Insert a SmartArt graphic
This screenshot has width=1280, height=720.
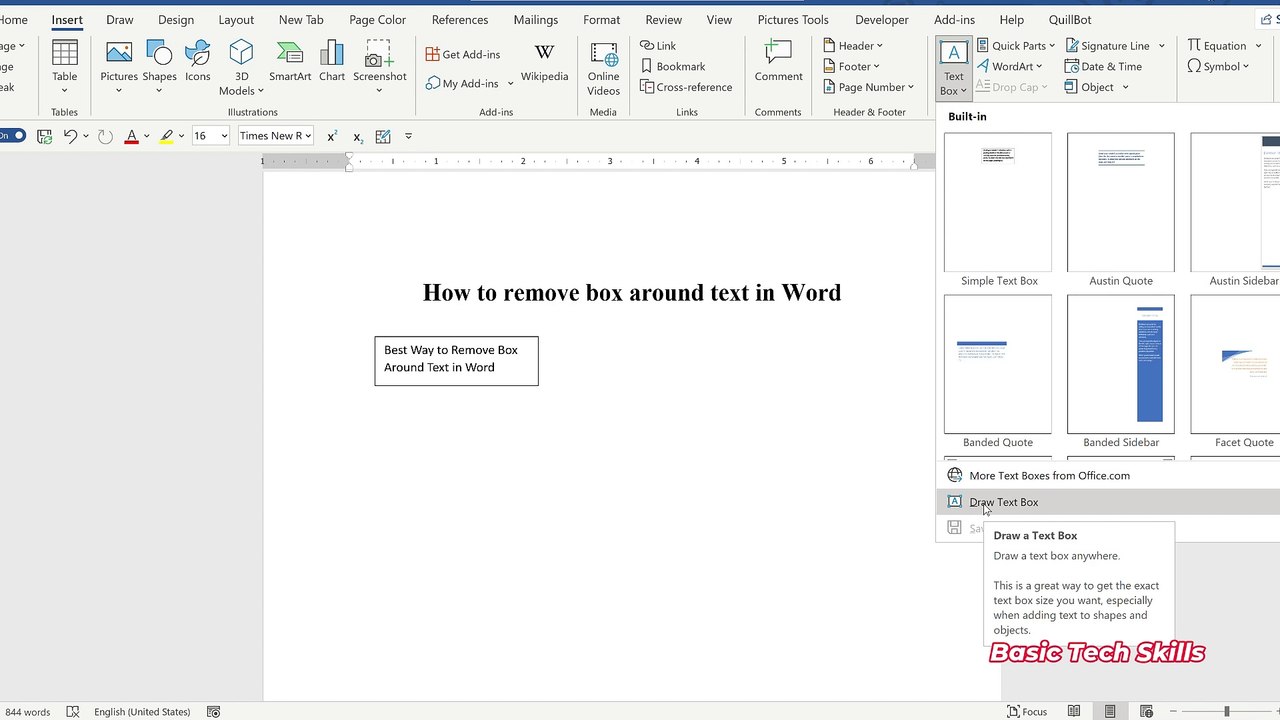point(290,62)
